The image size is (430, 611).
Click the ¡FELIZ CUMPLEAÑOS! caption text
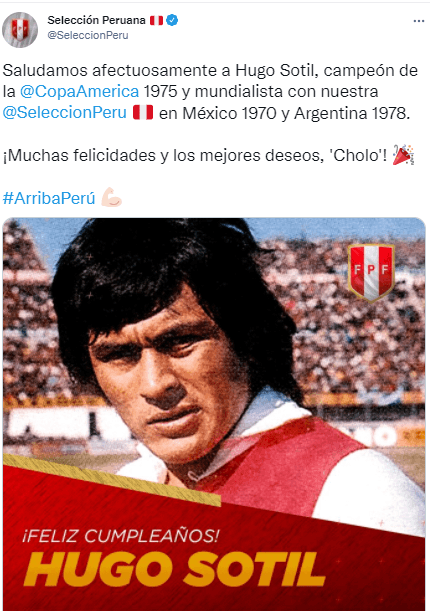point(120,536)
